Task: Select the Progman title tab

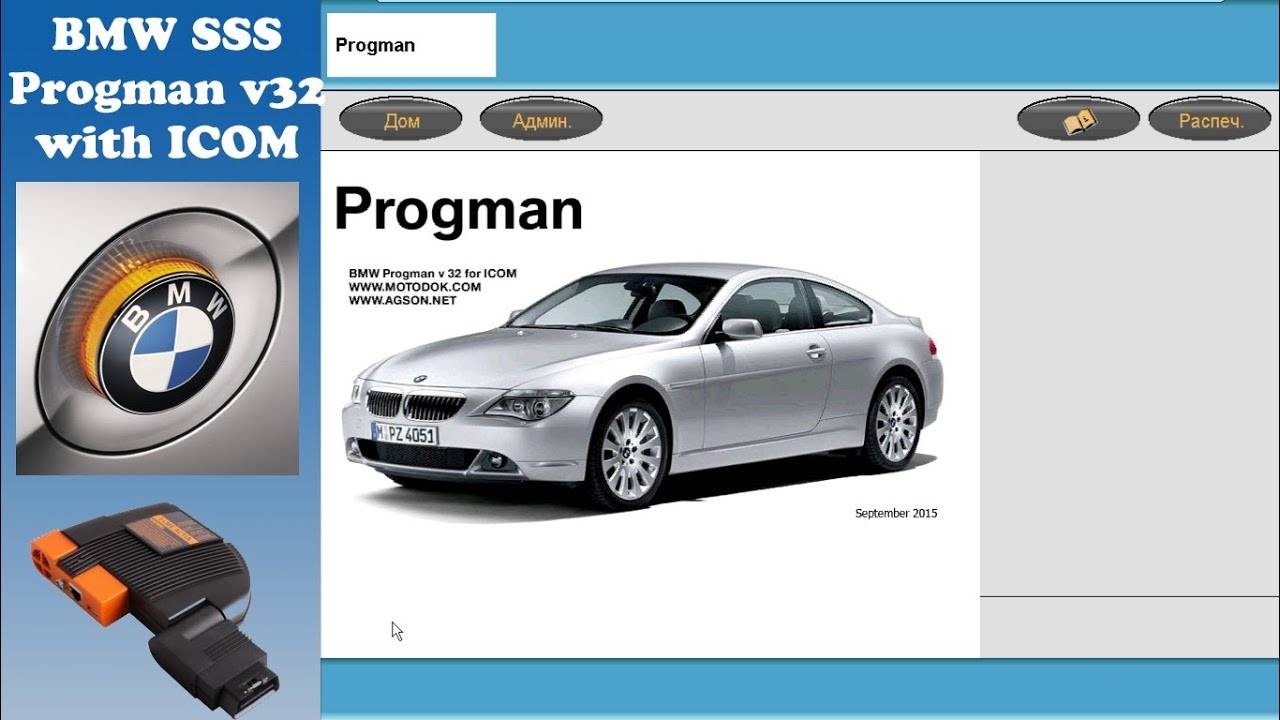Action: click(411, 45)
